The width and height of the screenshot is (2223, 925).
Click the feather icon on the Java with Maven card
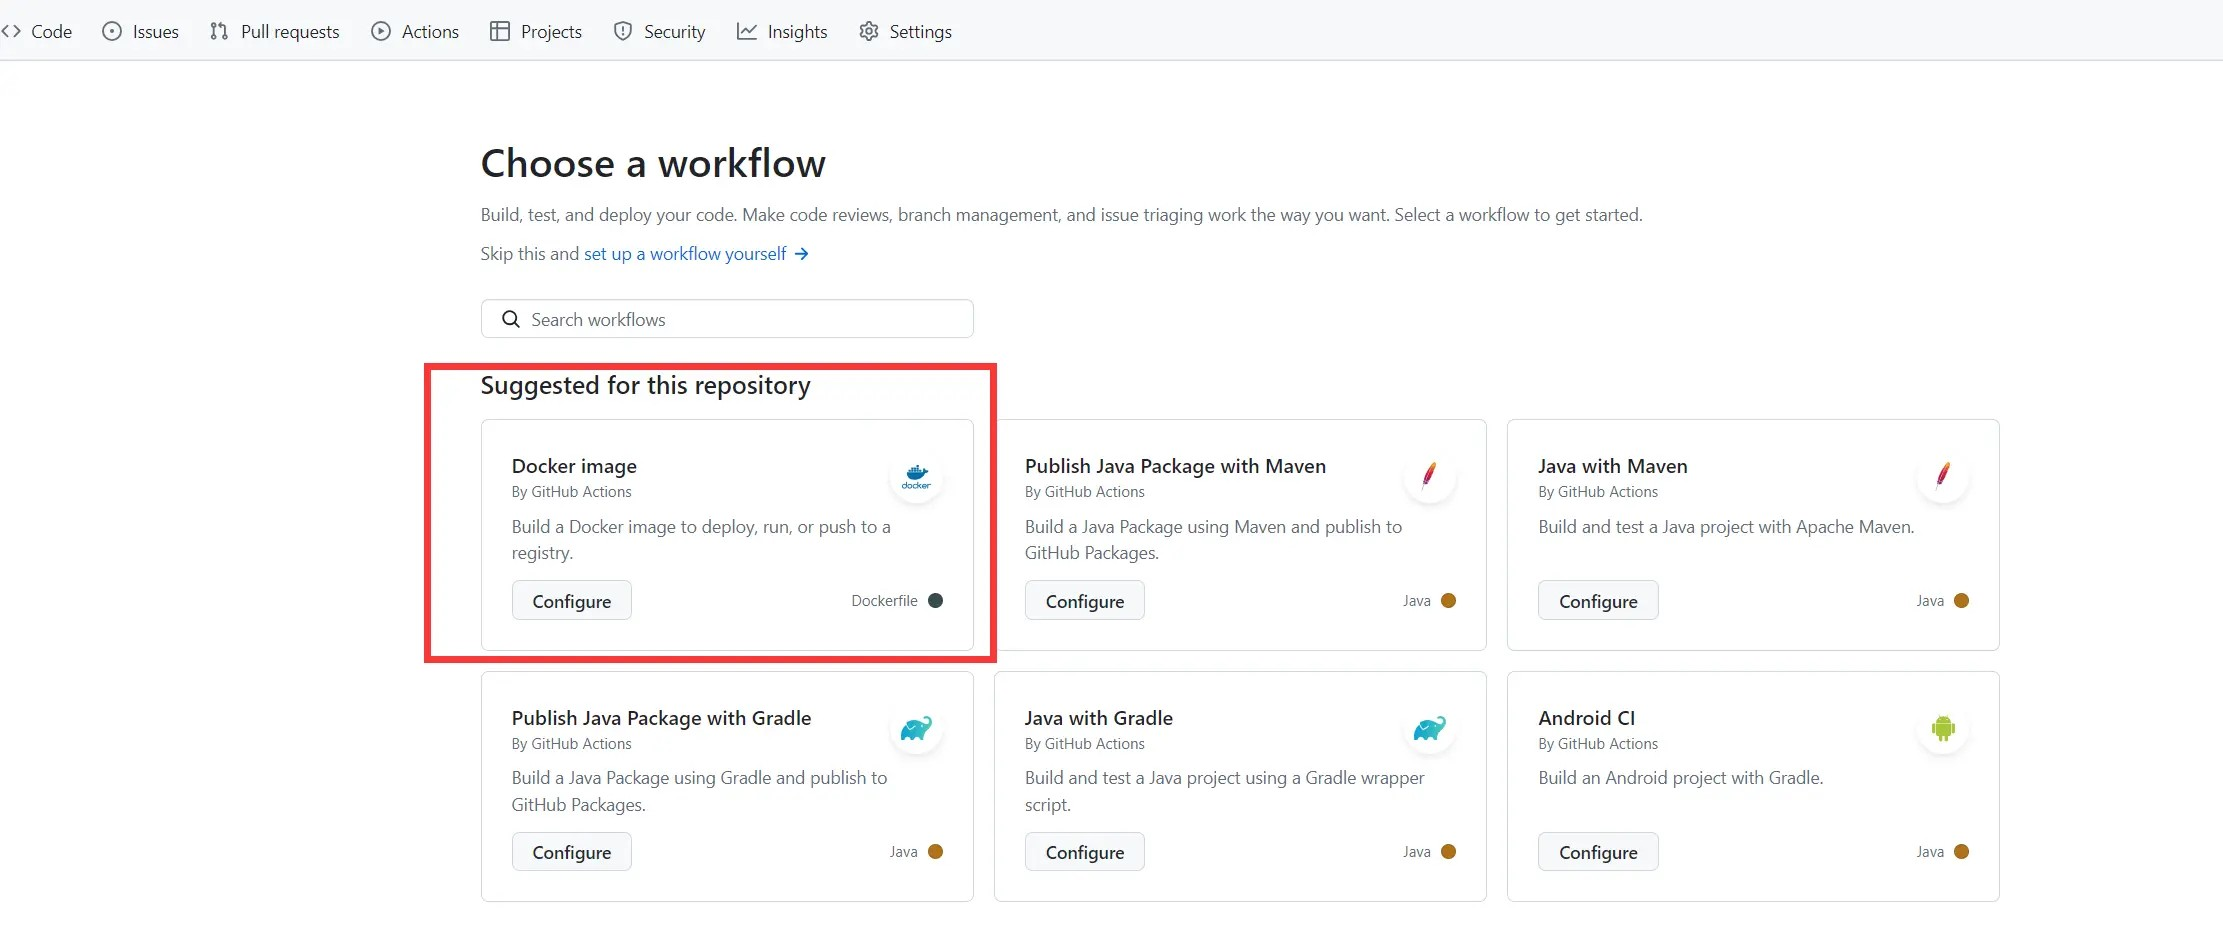click(1943, 475)
